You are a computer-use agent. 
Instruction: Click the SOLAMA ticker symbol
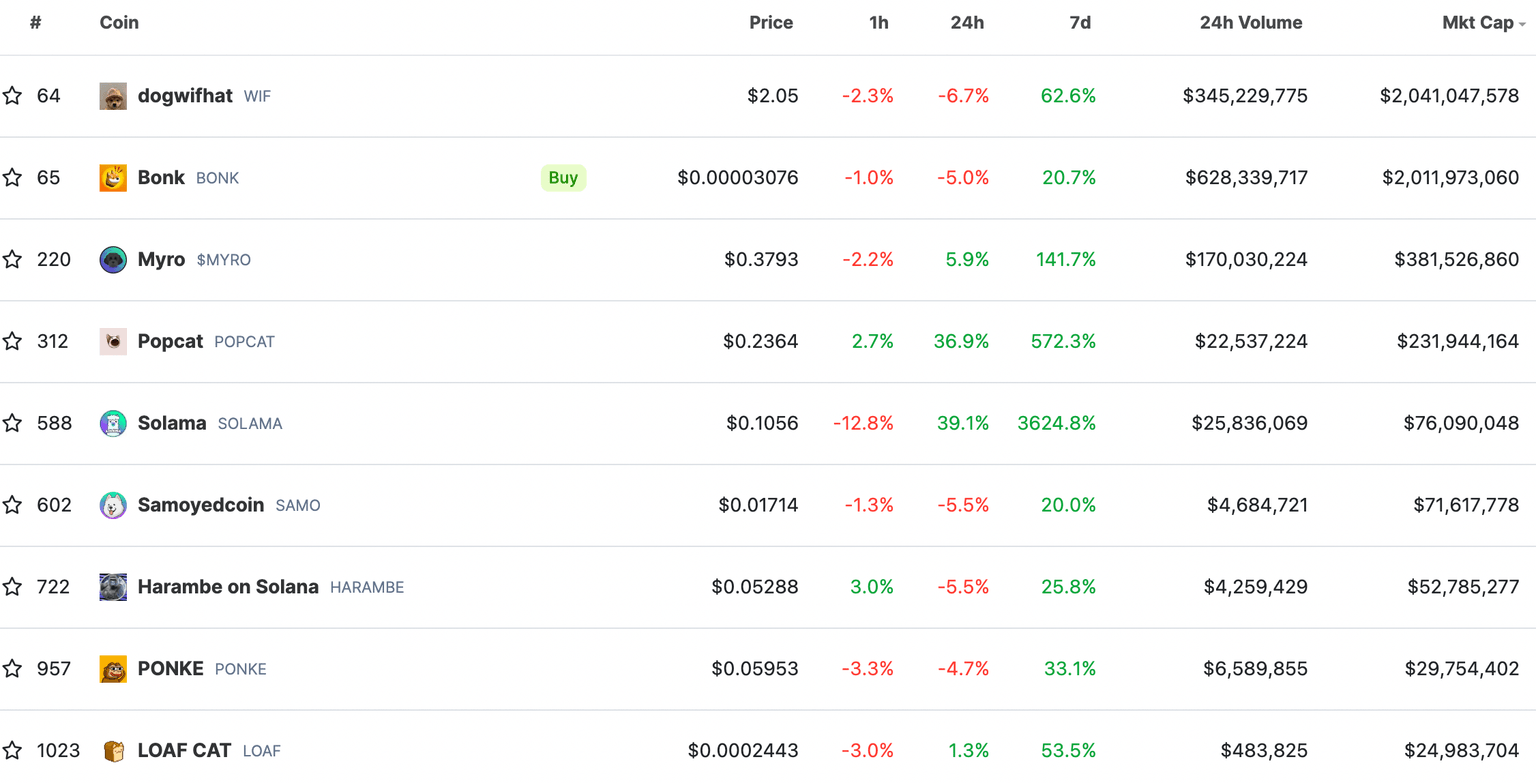[x=250, y=424]
